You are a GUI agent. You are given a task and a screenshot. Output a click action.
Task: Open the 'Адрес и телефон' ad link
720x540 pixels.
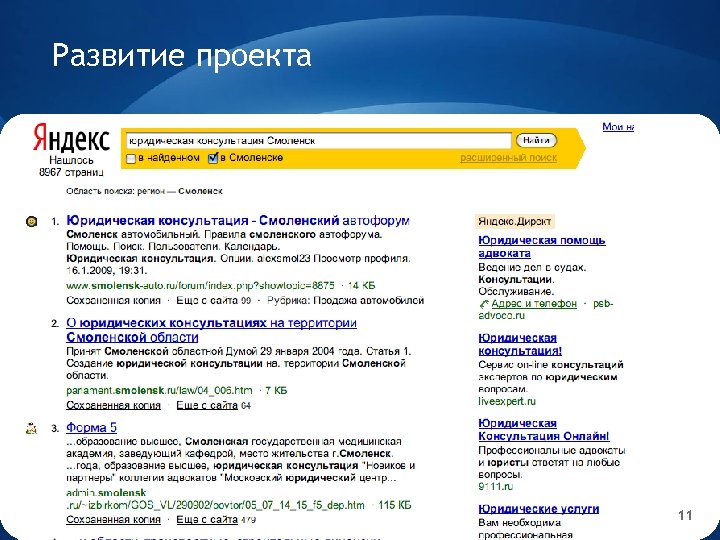[534, 304]
